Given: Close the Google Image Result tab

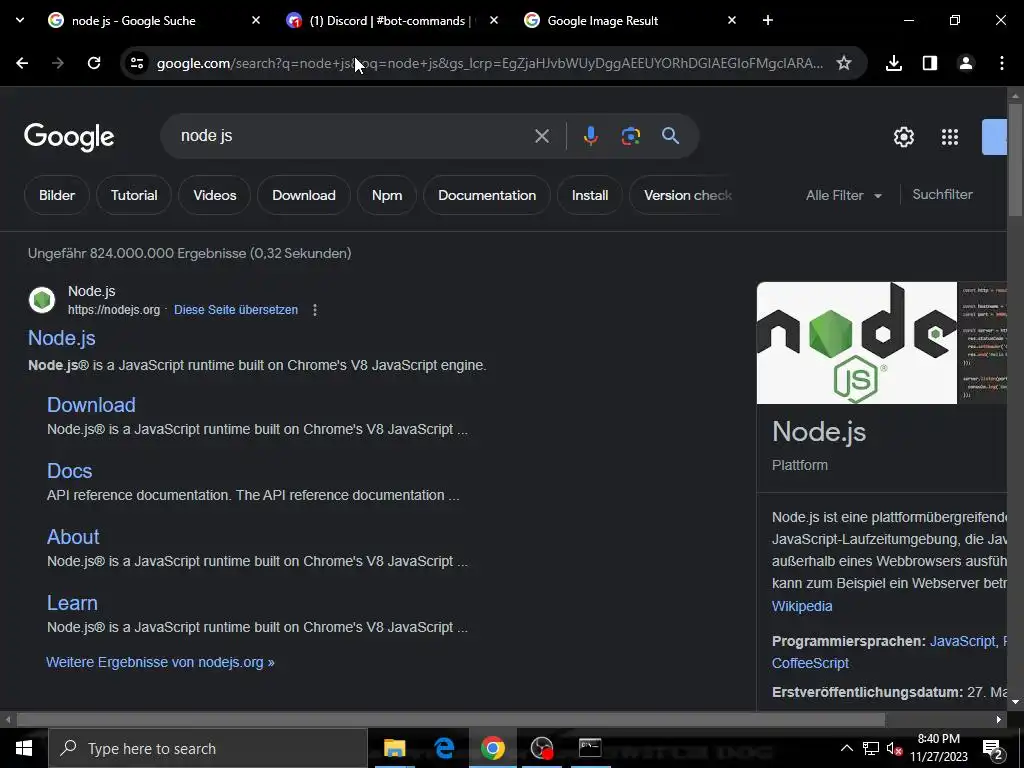Looking at the screenshot, I should tap(731, 20).
